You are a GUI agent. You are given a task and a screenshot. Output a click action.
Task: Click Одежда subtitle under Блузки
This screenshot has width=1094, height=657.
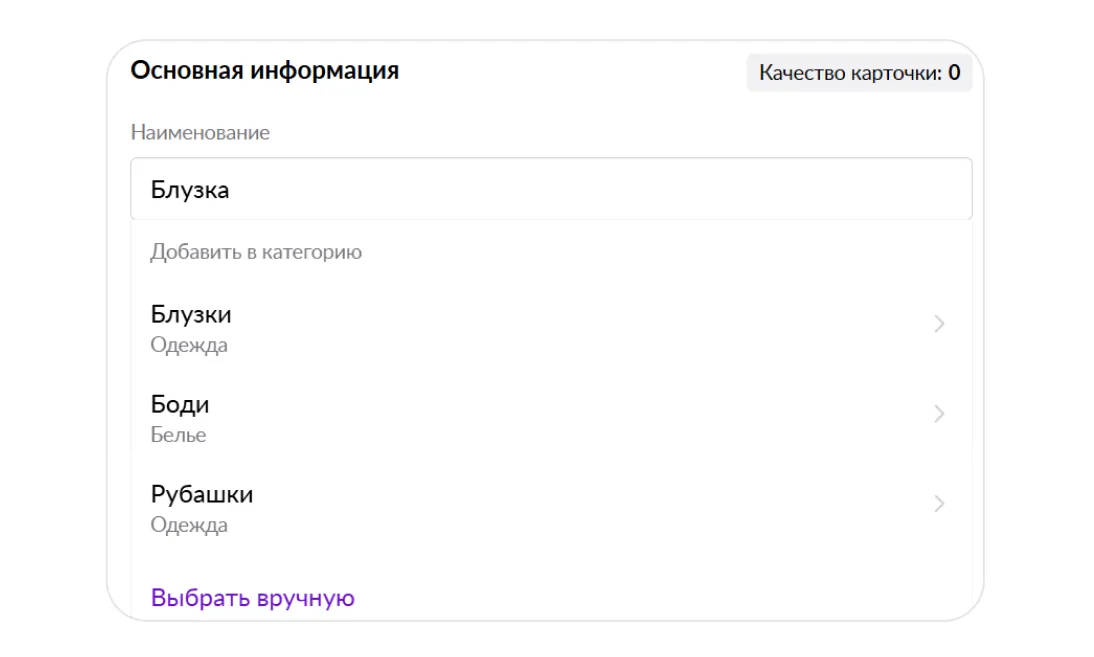(x=189, y=346)
